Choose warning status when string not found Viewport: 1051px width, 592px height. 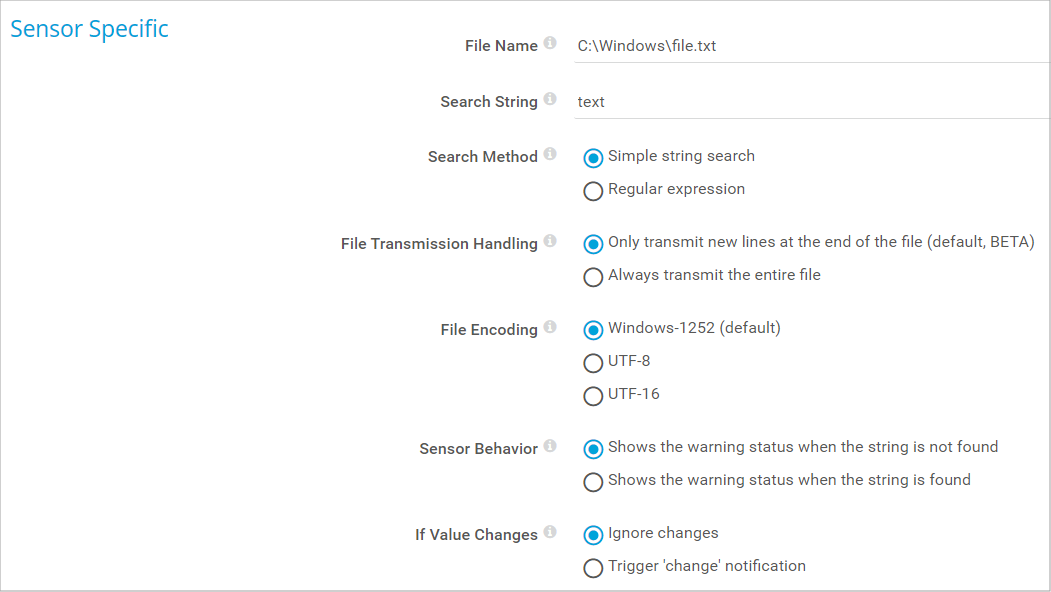tap(593, 448)
